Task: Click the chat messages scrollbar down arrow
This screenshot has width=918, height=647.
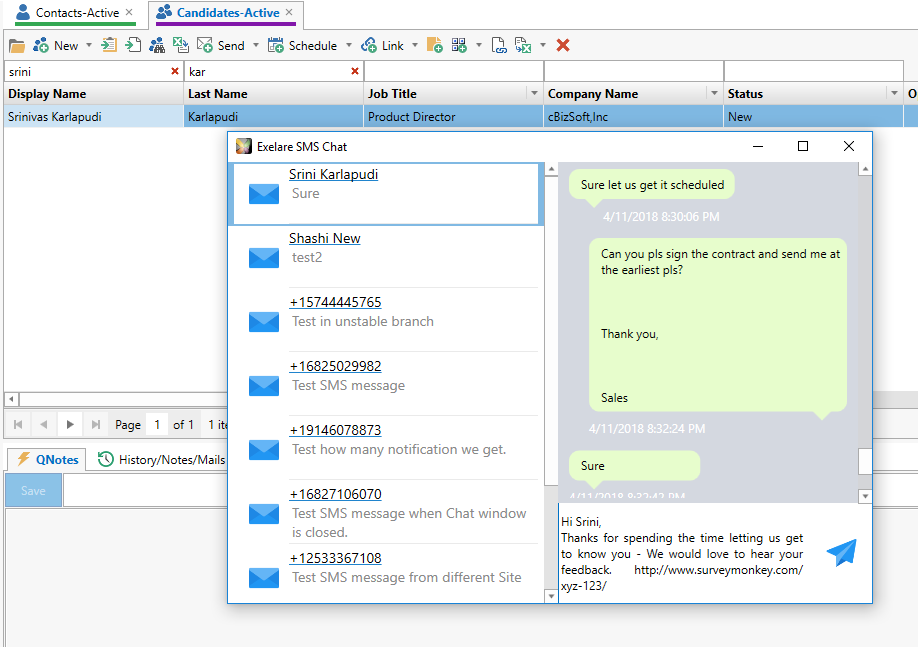Action: [865, 497]
